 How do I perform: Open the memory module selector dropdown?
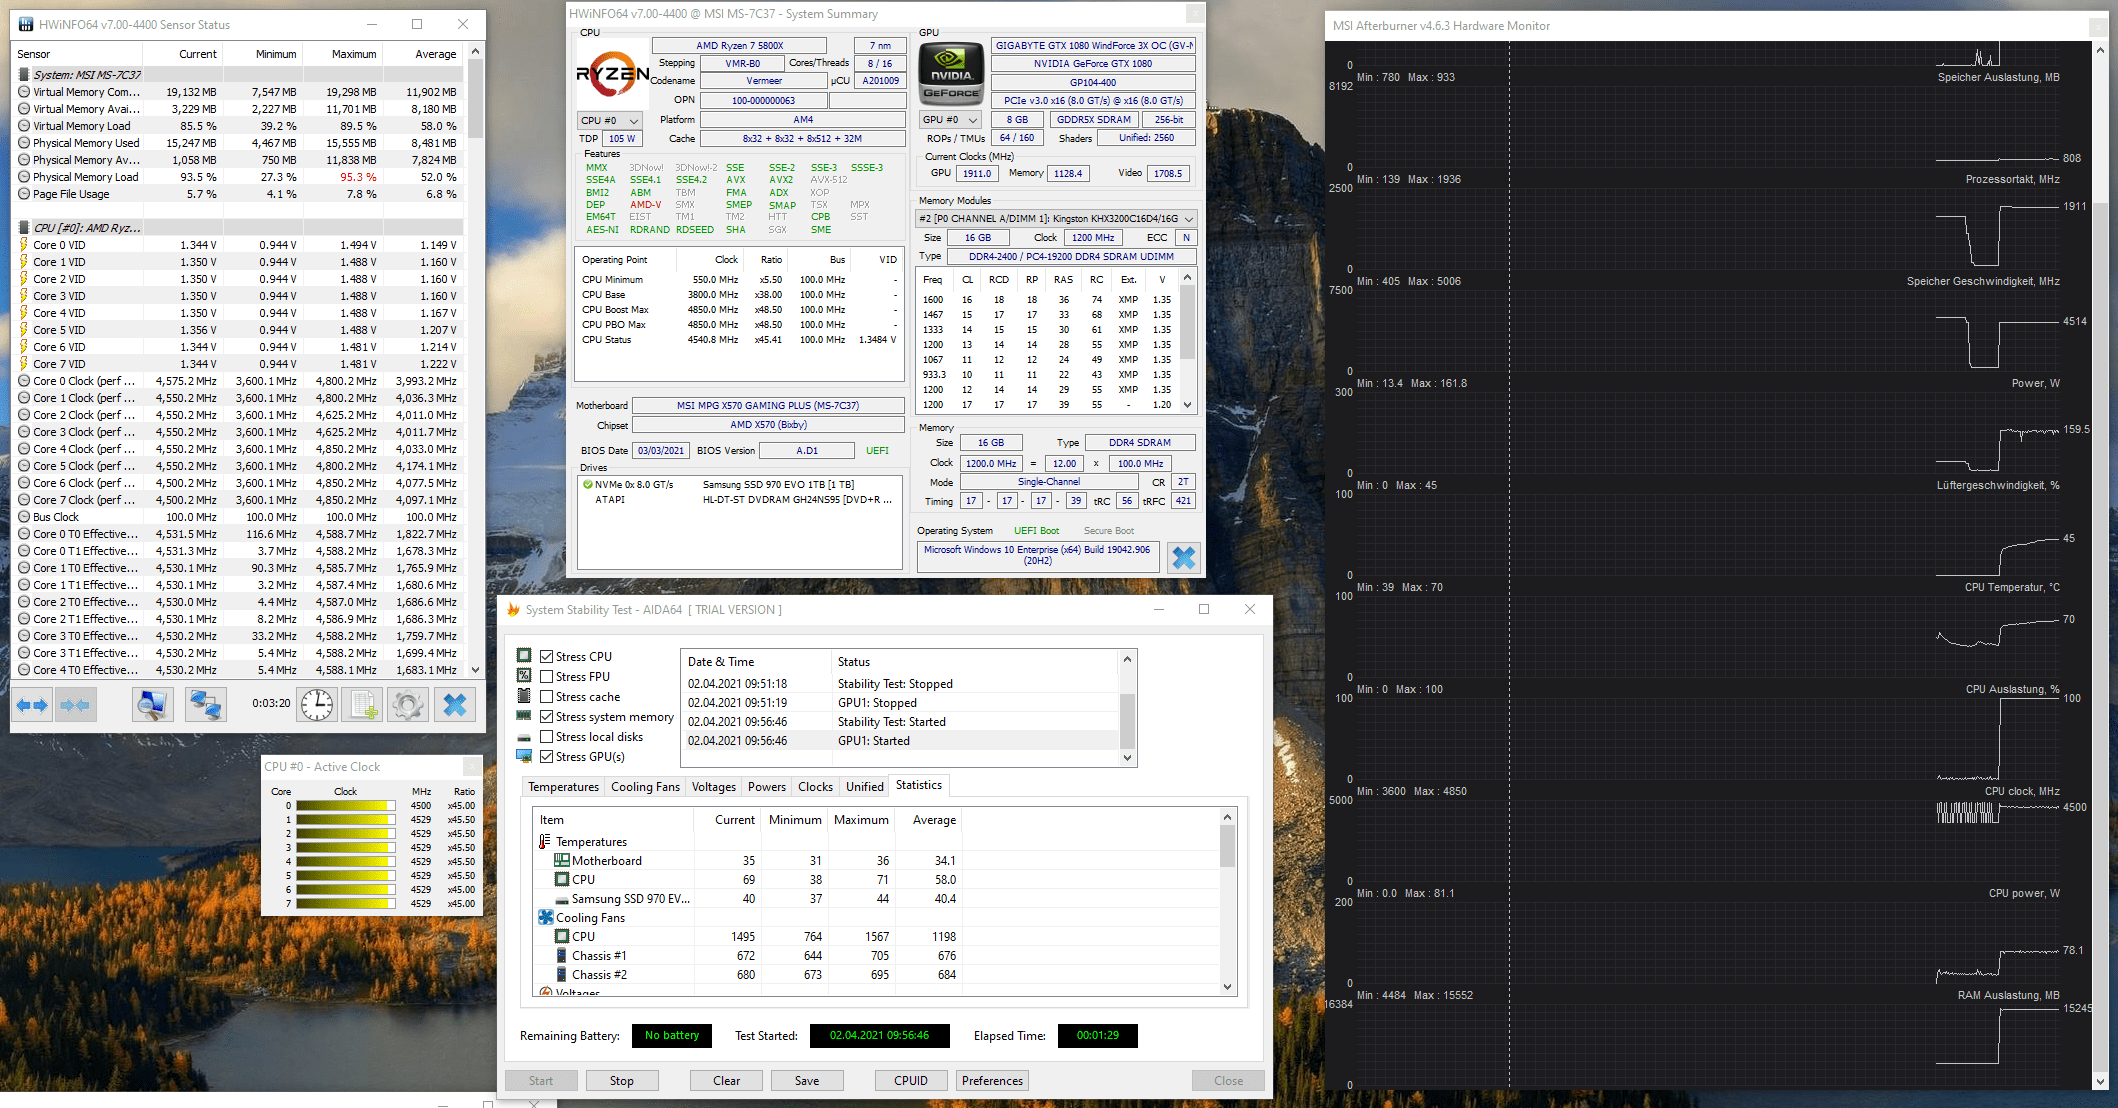coord(1056,218)
